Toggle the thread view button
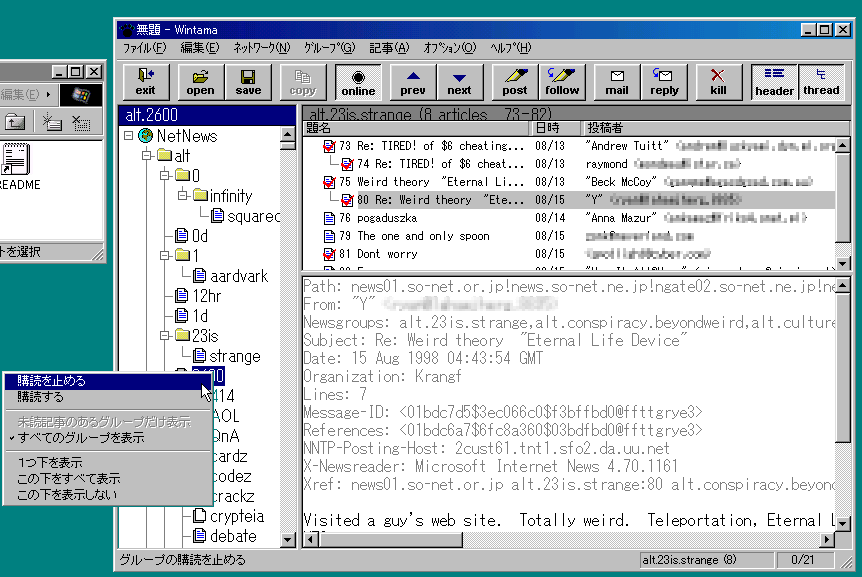This screenshot has width=862, height=577. (x=821, y=82)
